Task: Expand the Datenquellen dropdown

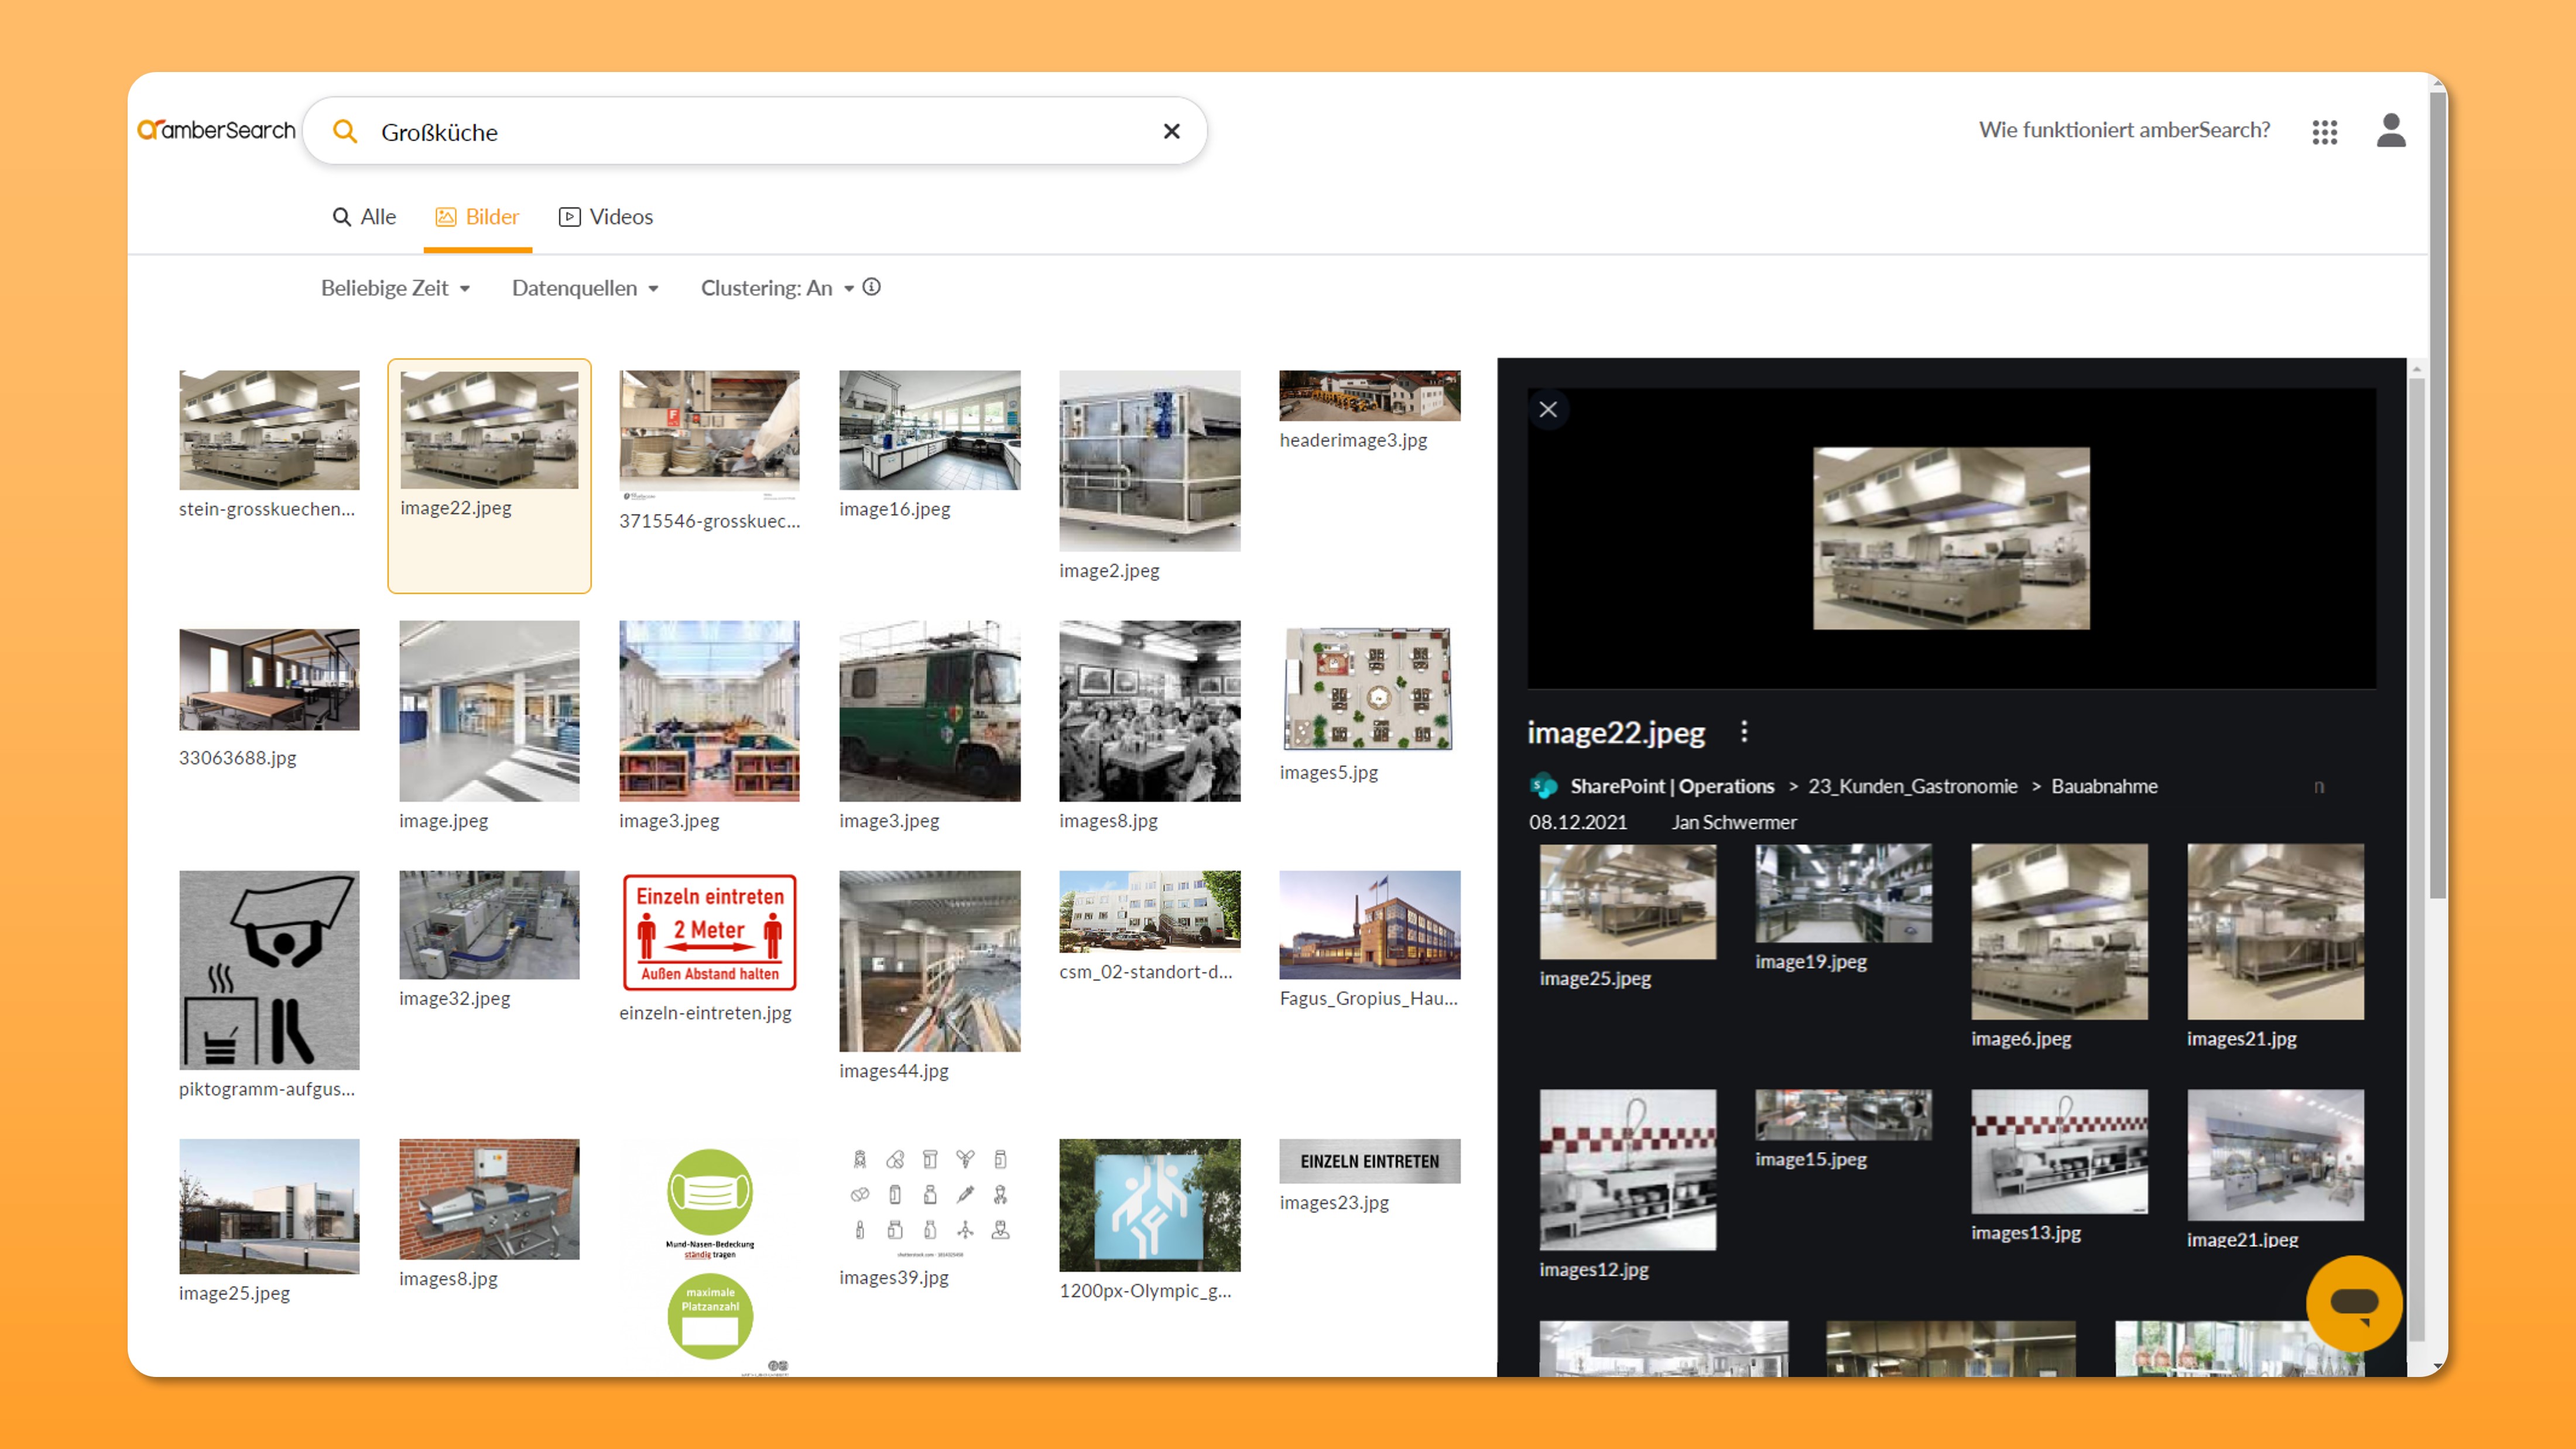Action: point(584,288)
